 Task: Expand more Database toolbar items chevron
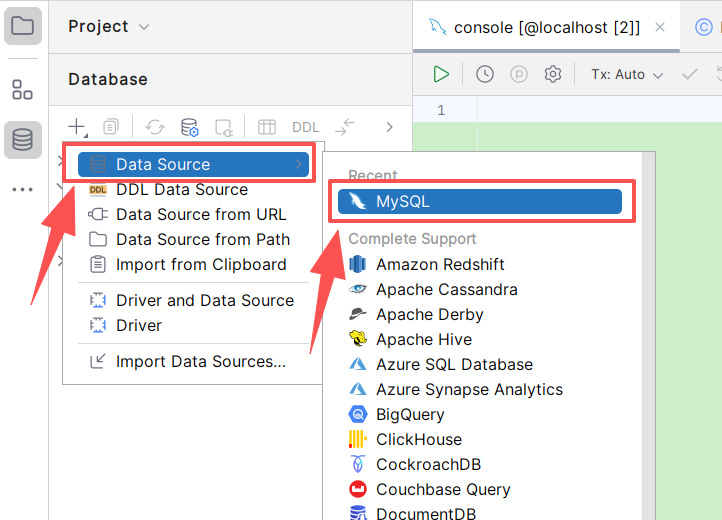click(390, 127)
